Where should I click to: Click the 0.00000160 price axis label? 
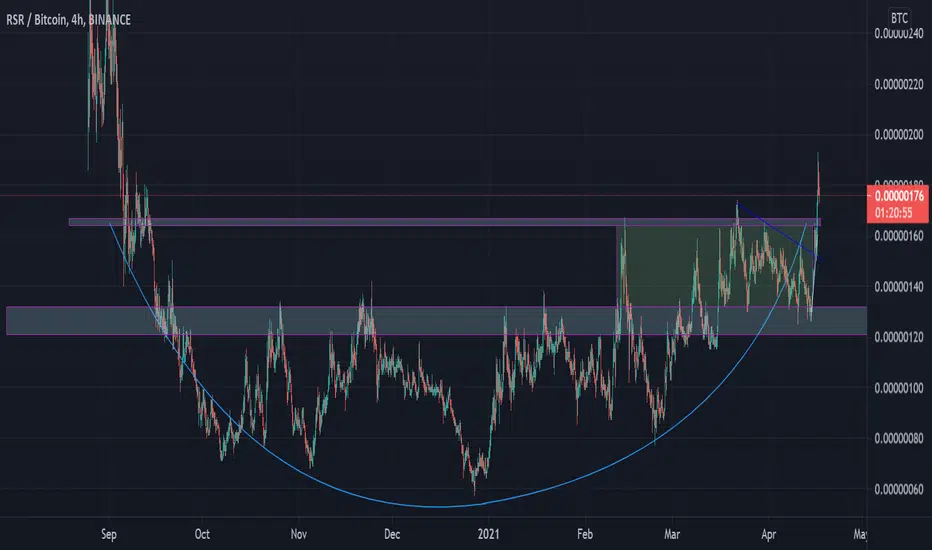pyautogui.click(x=899, y=236)
